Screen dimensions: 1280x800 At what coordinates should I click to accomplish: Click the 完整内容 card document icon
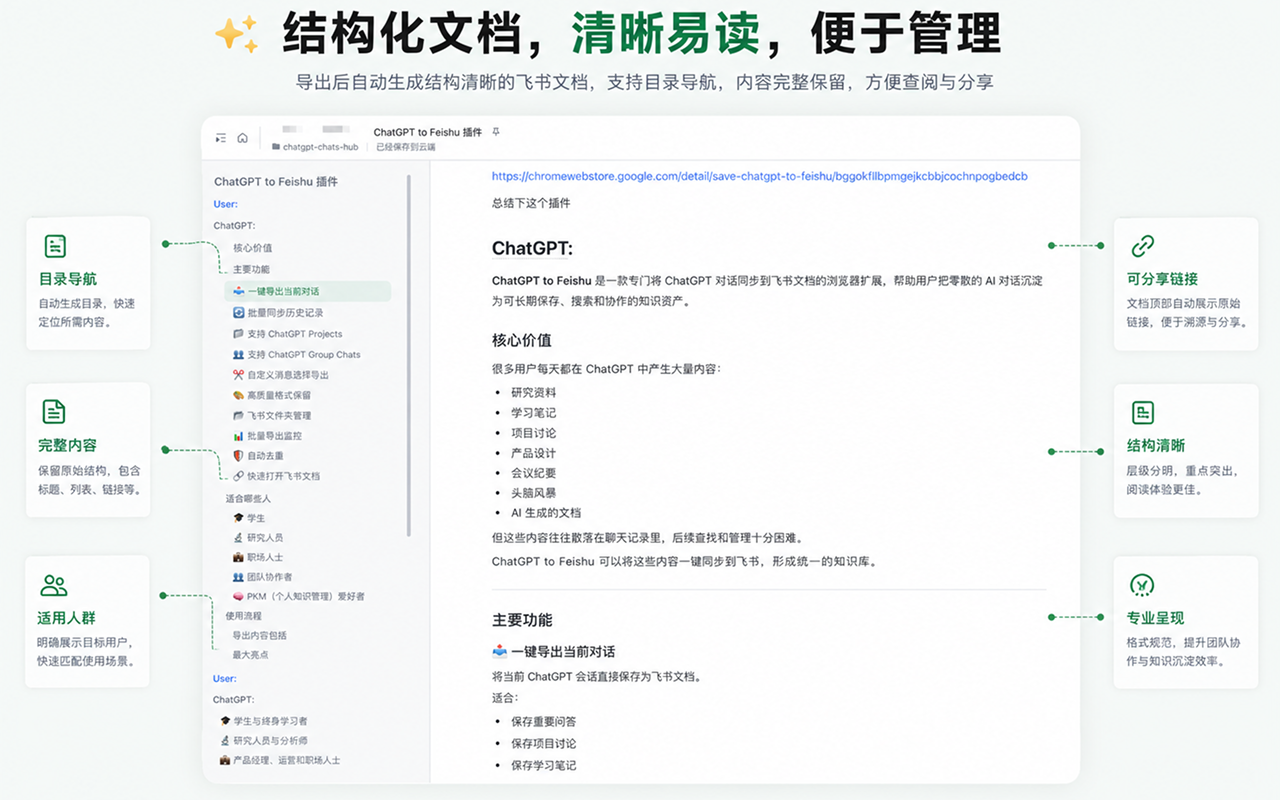[x=54, y=411]
